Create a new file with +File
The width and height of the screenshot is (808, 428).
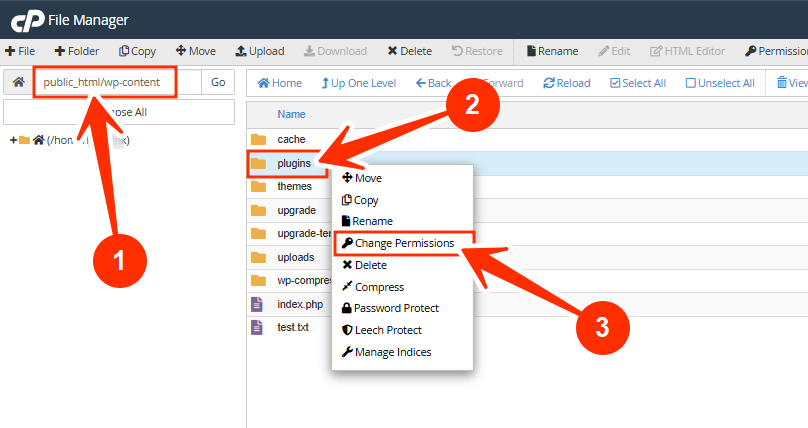[x=20, y=51]
